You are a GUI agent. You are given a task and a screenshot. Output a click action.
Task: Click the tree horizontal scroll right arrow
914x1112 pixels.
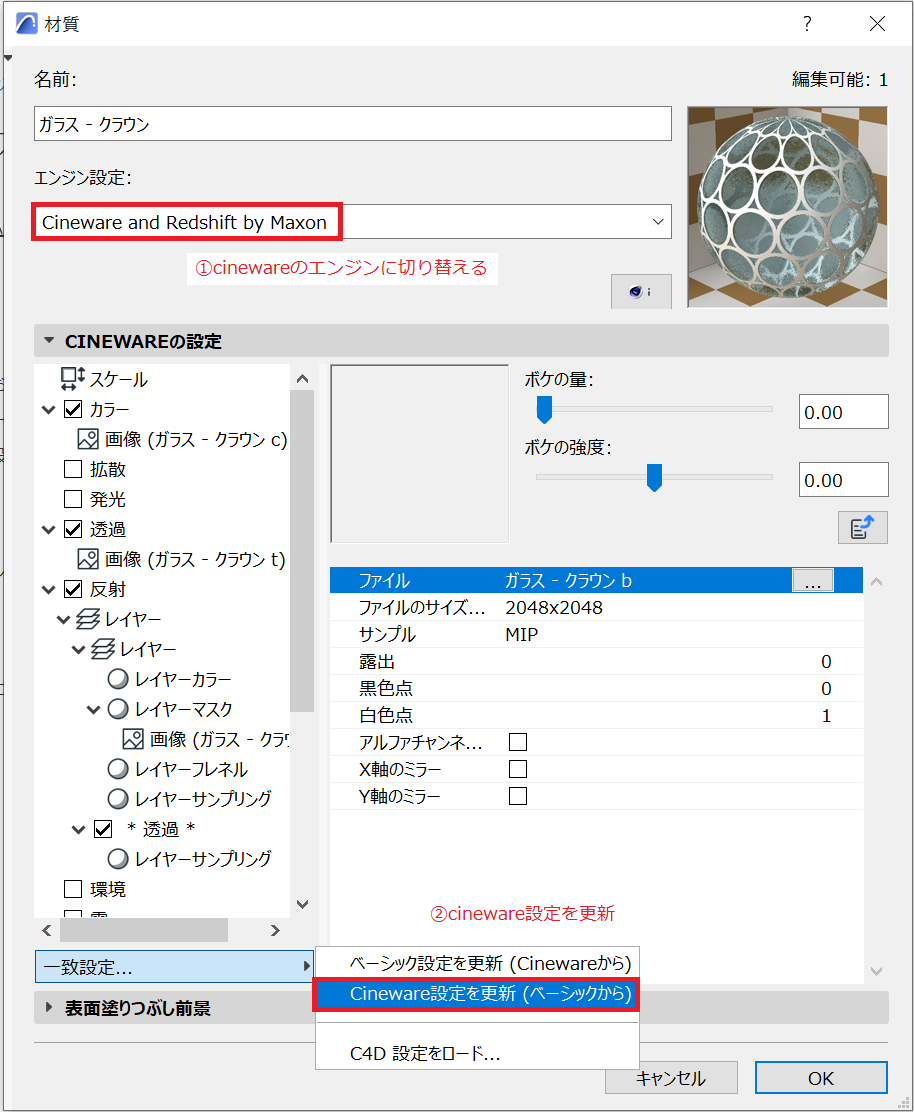tap(275, 930)
